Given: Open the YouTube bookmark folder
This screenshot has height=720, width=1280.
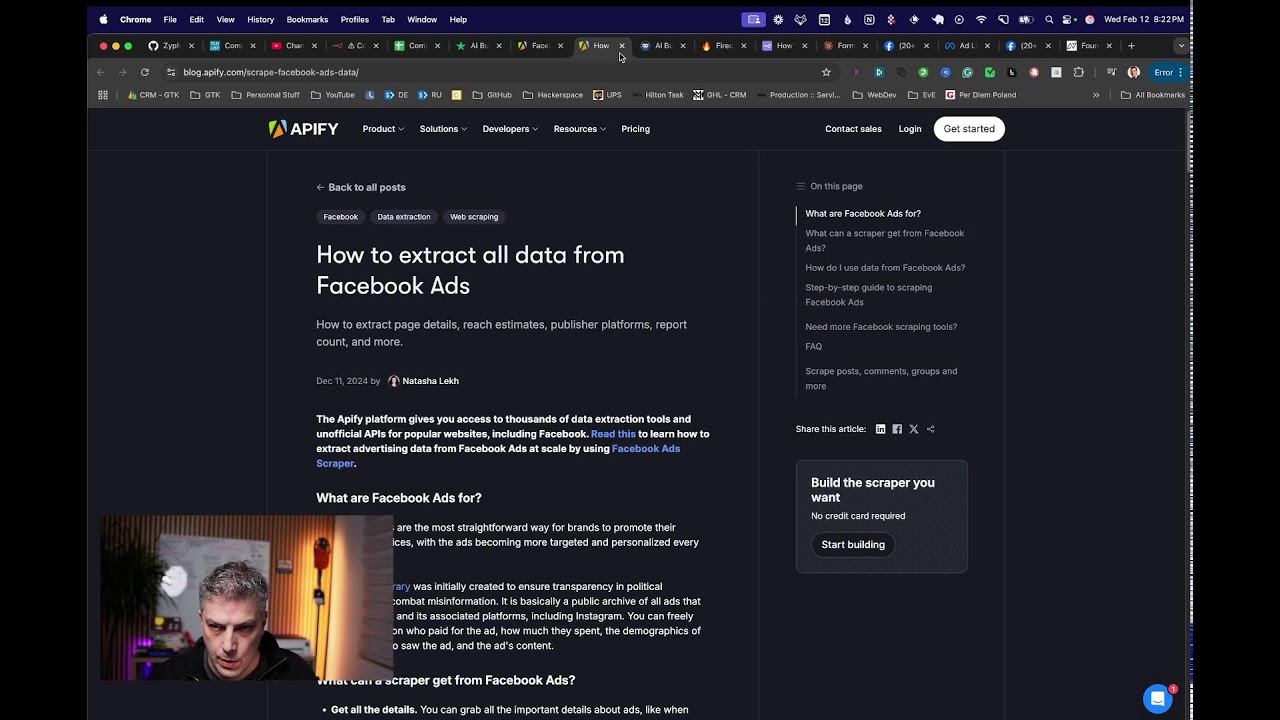Looking at the screenshot, I should point(332,95).
